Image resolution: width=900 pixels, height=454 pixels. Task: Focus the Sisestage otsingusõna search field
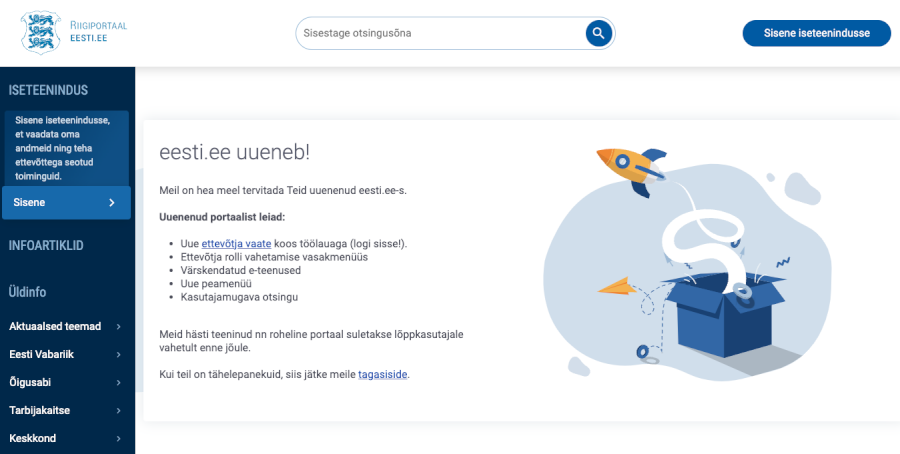coord(455,33)
